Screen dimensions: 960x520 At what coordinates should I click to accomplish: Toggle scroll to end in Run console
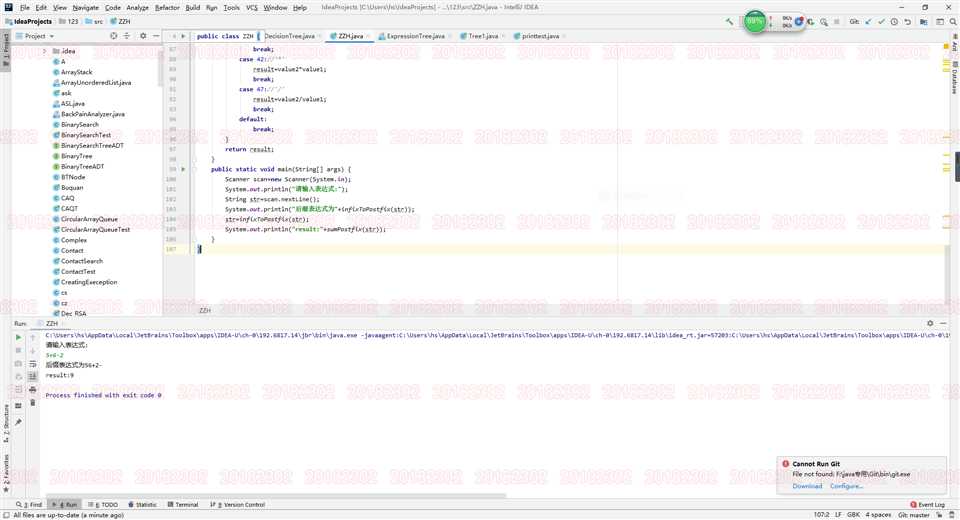click(x=32, y=377)
